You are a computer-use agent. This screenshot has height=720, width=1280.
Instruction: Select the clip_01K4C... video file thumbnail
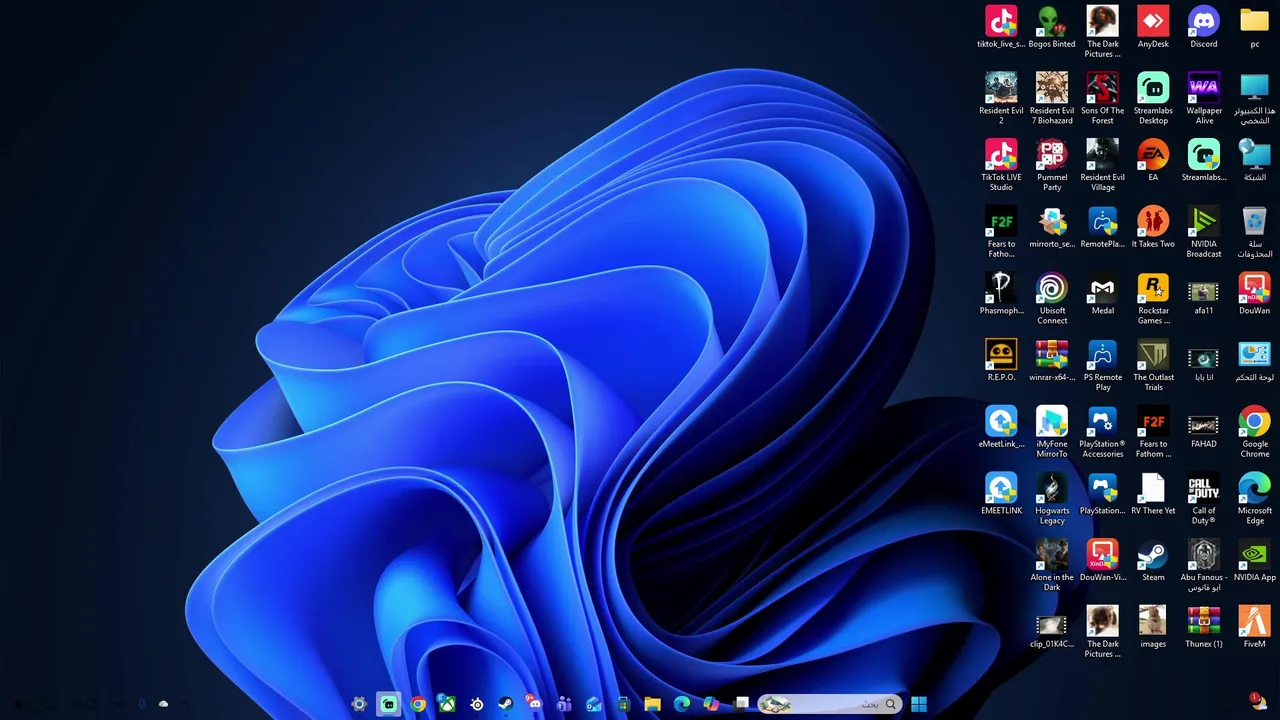(x=1052, y=628)
